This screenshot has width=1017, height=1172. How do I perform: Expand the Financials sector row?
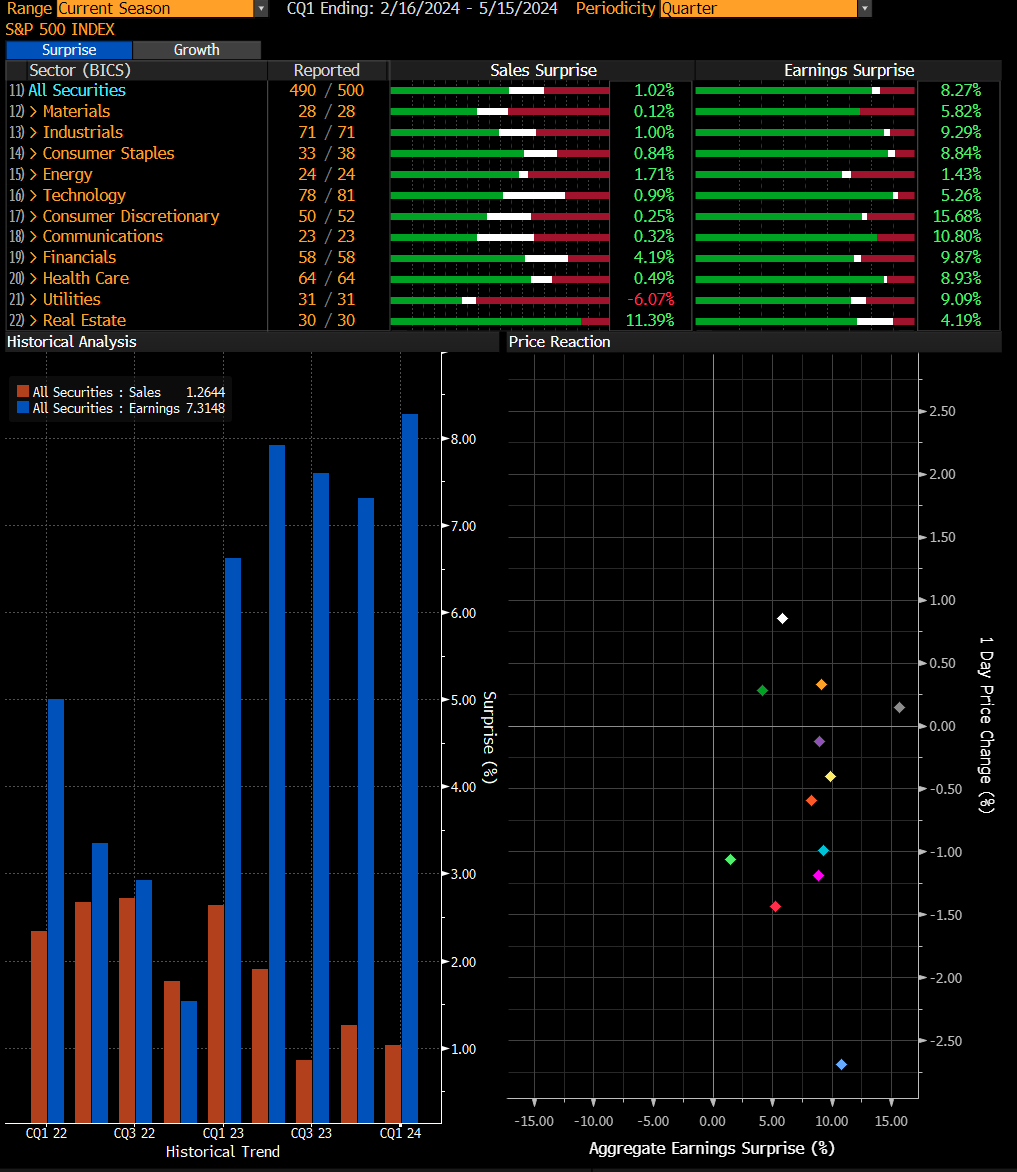point(33,257)
